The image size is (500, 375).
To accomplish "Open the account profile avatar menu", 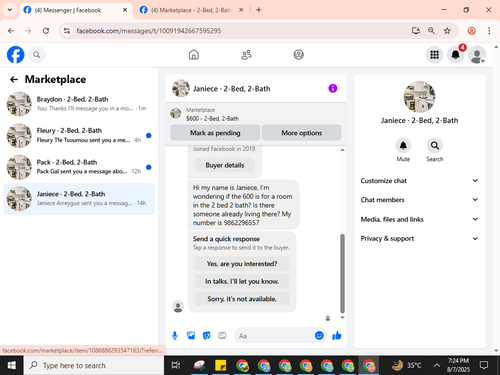I will (x=477, y=55).
